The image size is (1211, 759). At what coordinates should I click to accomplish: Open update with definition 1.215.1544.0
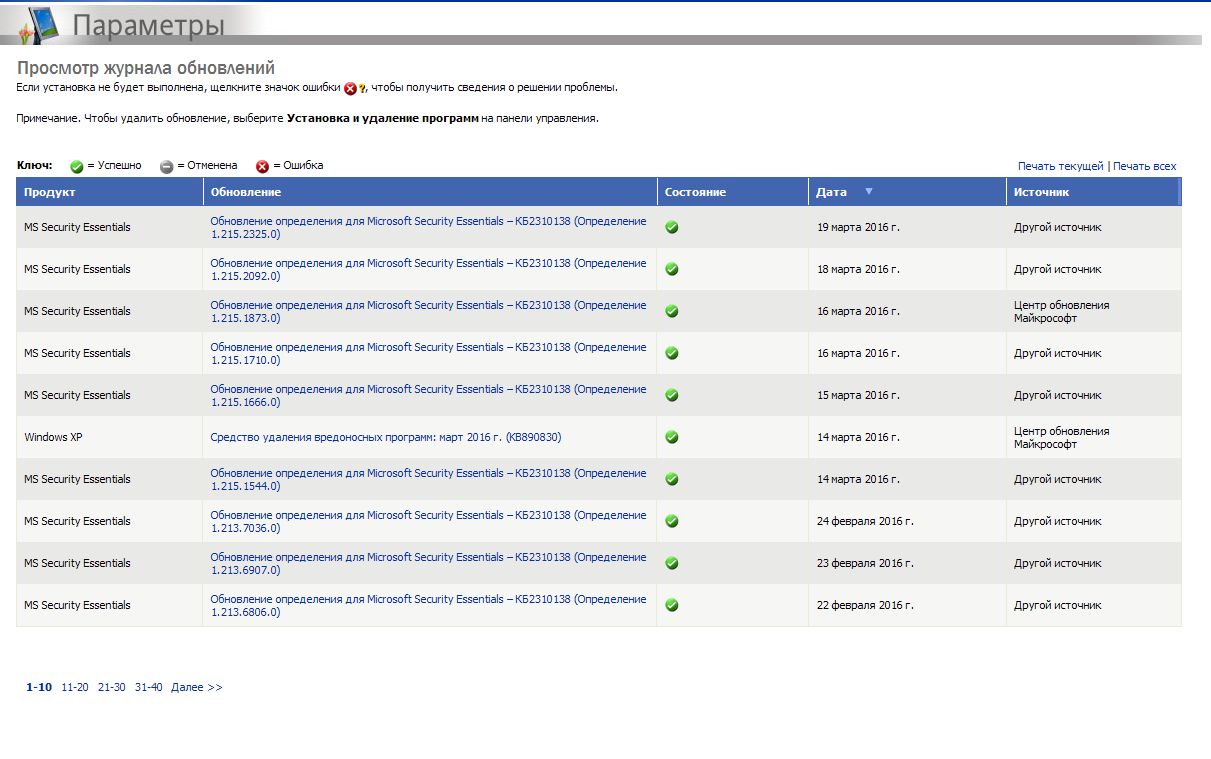pyautogui.click(x=428, y=479)
